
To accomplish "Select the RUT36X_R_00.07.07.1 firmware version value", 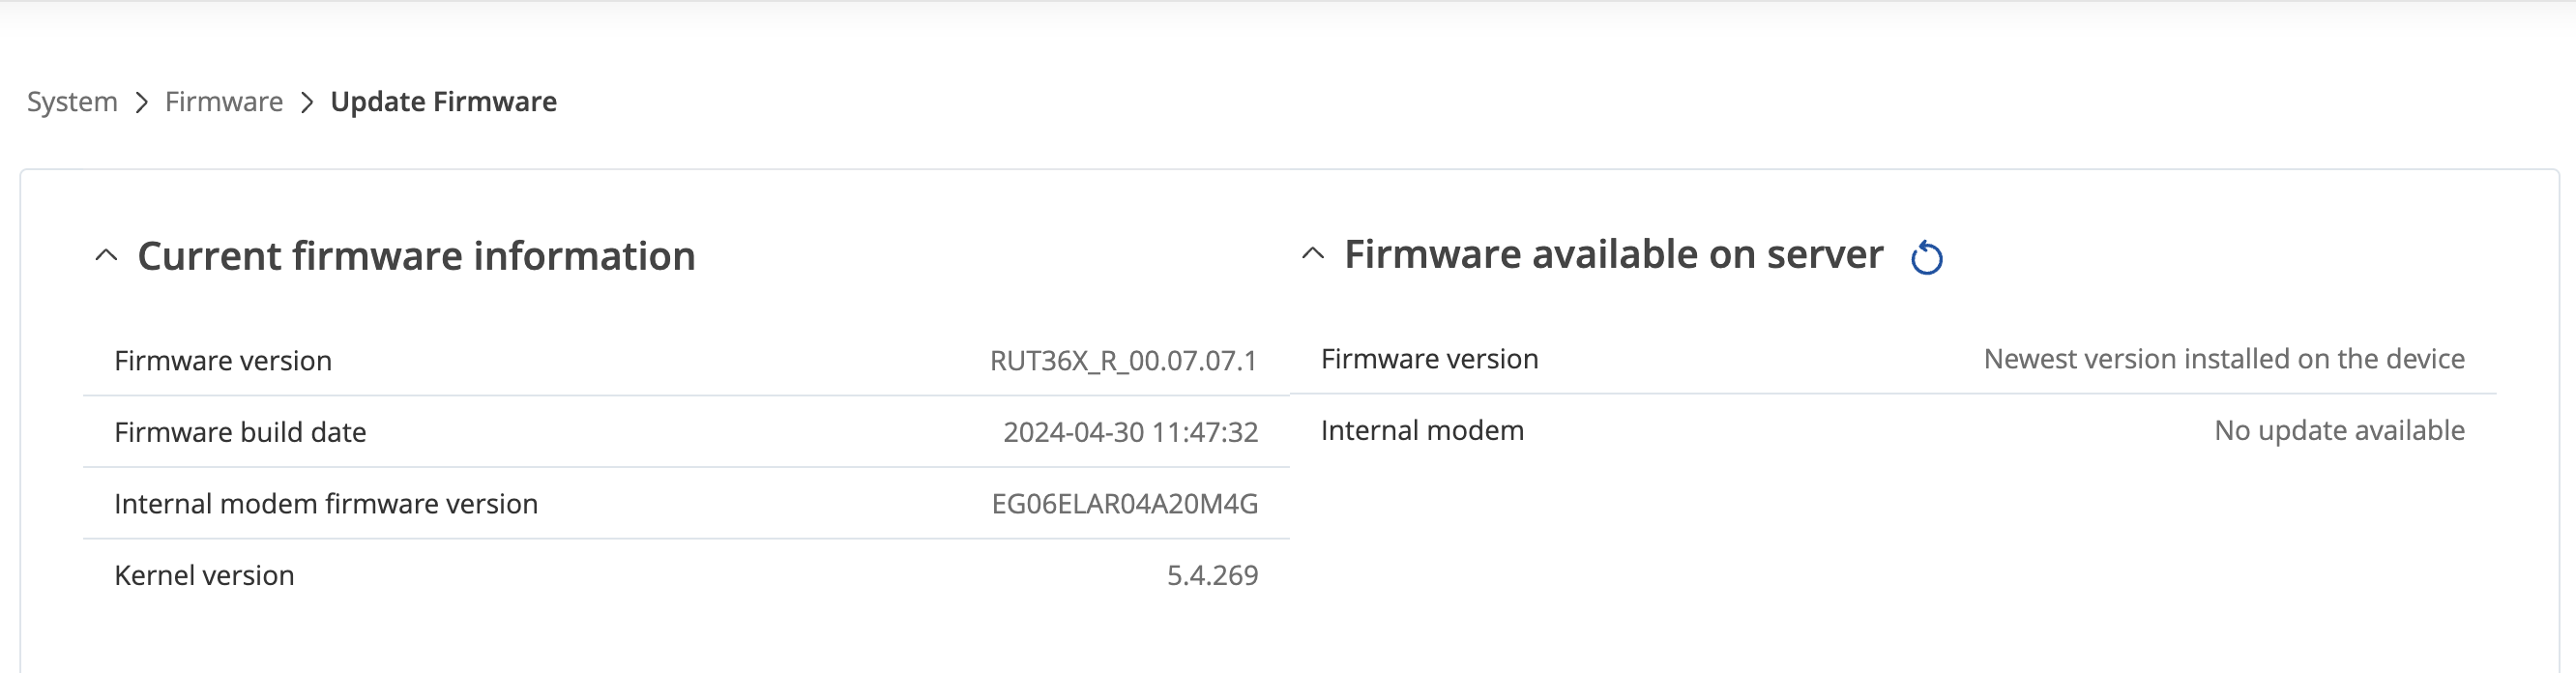I will (x=1123, y=361).
